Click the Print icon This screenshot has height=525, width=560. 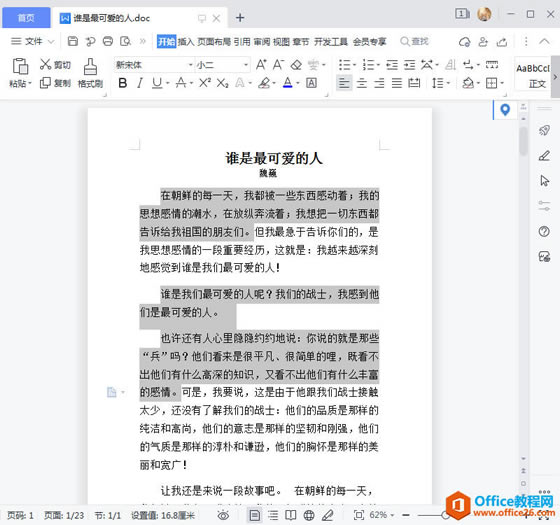(108, 41)
